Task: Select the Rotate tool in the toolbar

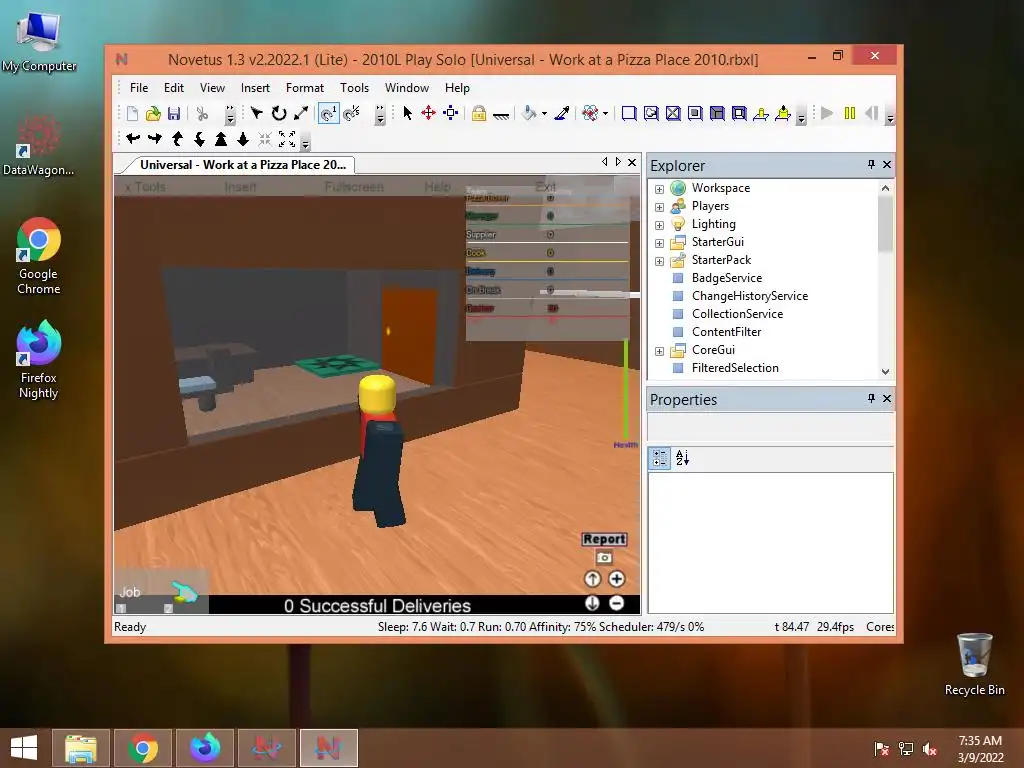Action: 279,114
